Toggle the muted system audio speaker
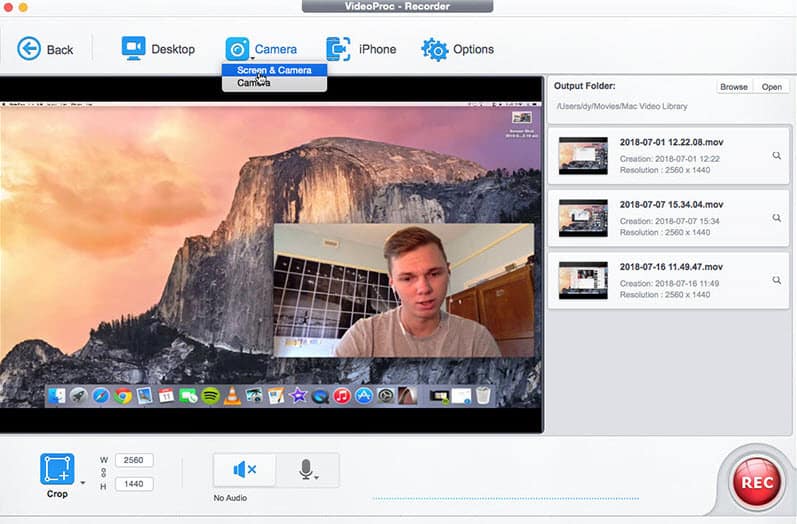 (x=245, y=469)
